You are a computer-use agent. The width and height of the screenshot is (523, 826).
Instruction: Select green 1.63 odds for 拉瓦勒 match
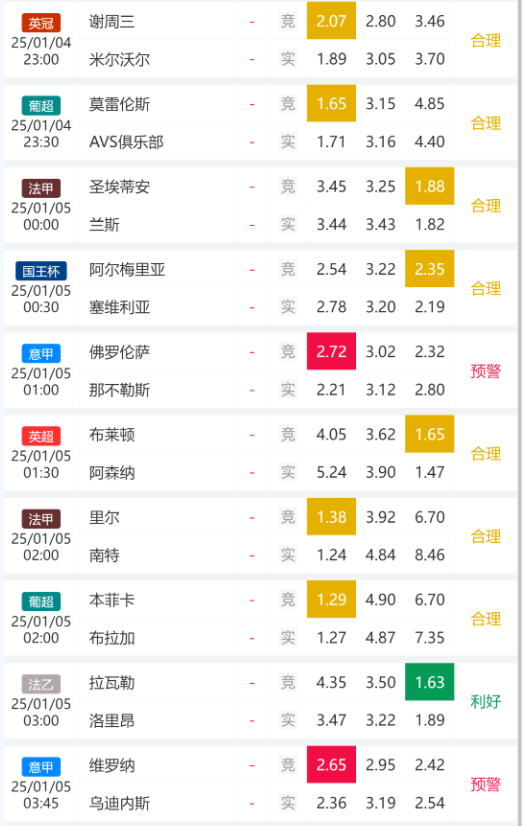coord(429,682)
